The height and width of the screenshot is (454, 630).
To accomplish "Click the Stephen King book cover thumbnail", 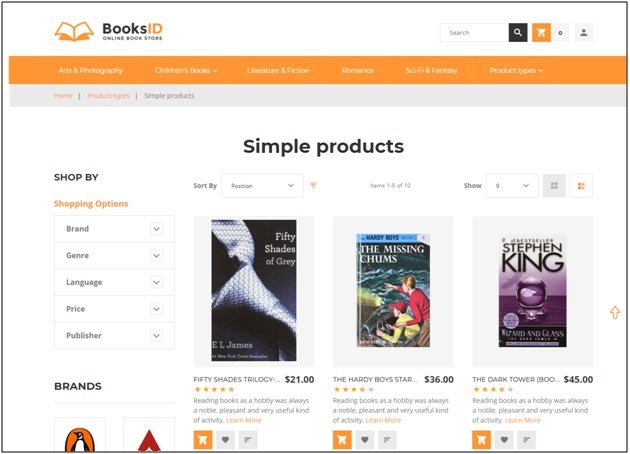I will pos(532,291).
